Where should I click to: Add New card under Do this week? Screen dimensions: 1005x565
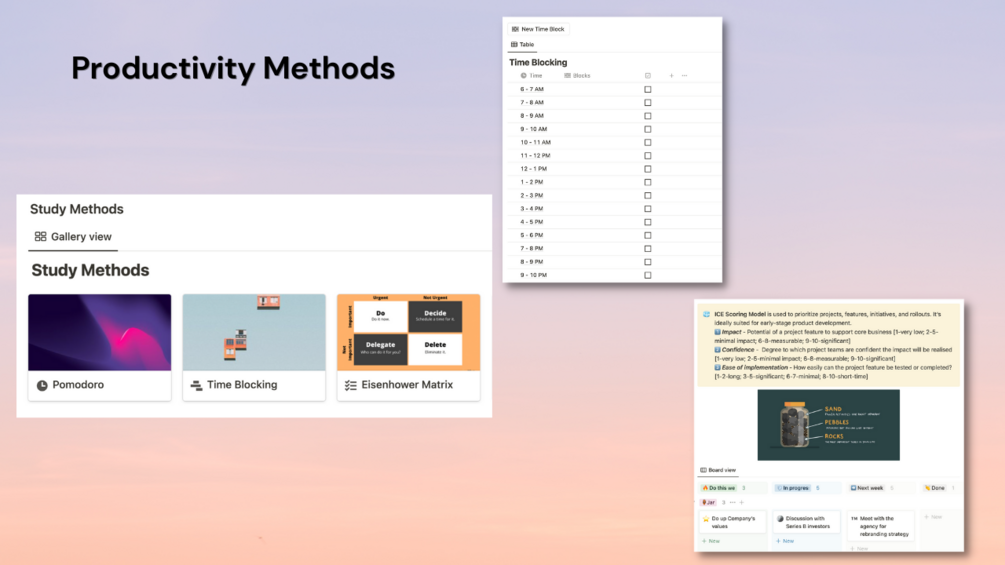pyautogui.click(x=711, y=541)
